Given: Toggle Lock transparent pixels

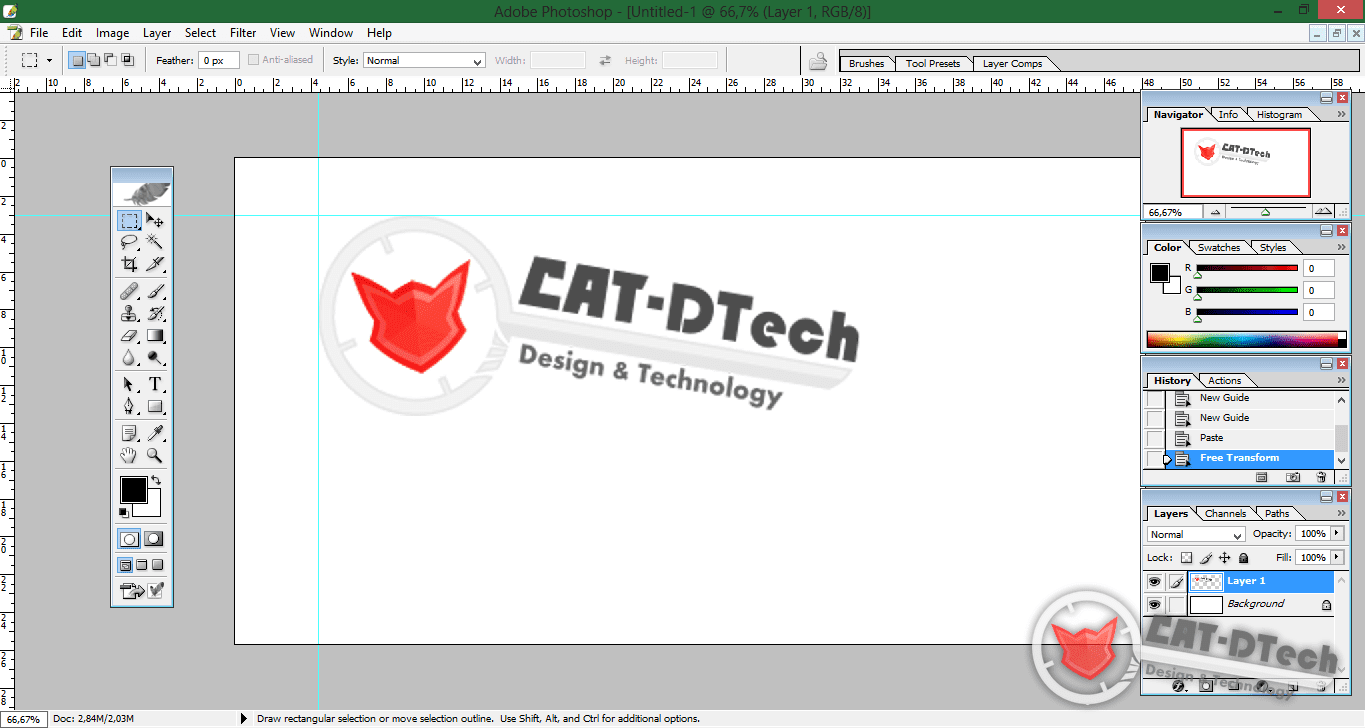Looking at the screenshot, I should coord(1187,558).
